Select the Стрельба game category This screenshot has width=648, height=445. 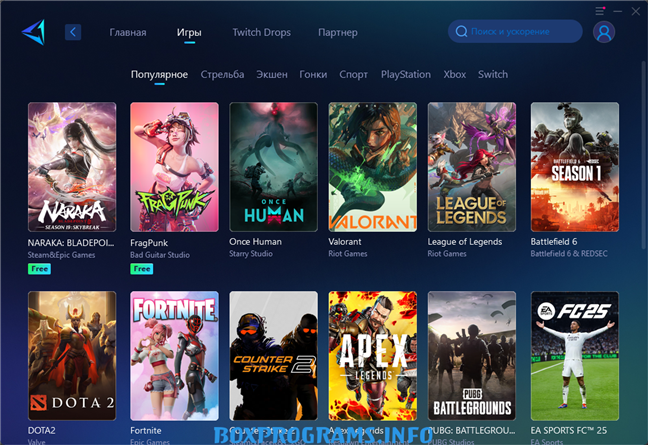pyautogui.click(x=222, y=74)
